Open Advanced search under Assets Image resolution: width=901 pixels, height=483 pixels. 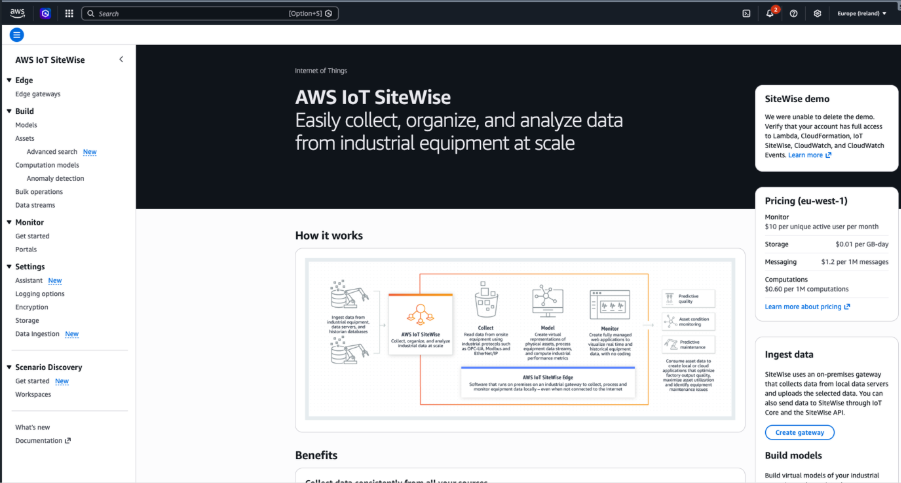[x=52, y=152]
